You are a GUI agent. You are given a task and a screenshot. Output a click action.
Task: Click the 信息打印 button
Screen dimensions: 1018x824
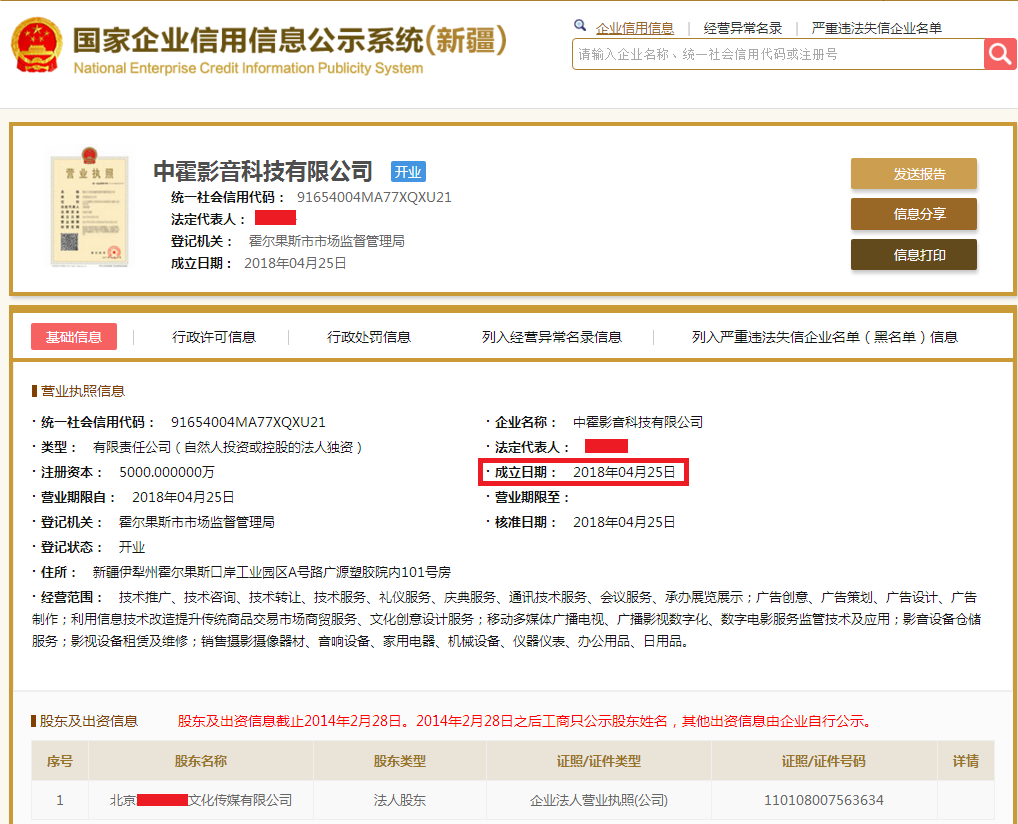pos(913,255)
